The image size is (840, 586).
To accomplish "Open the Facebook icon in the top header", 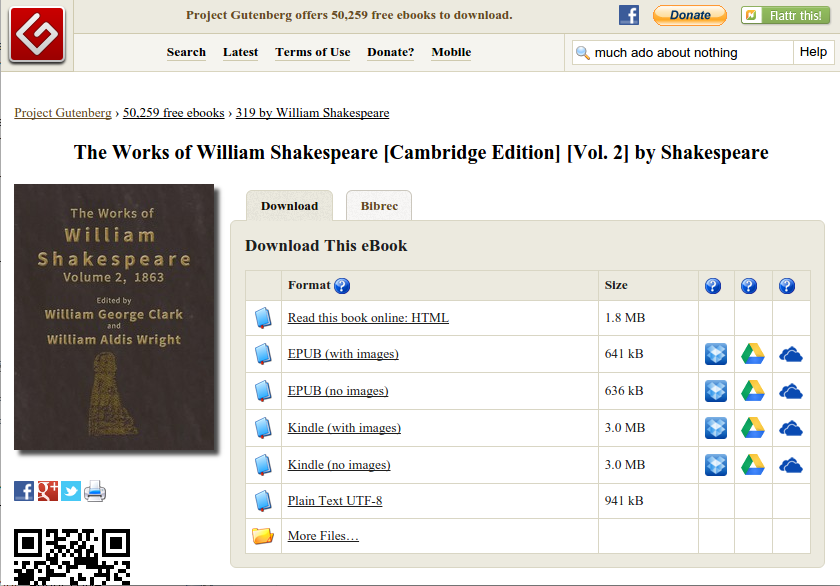I will (x=629, y=15).
